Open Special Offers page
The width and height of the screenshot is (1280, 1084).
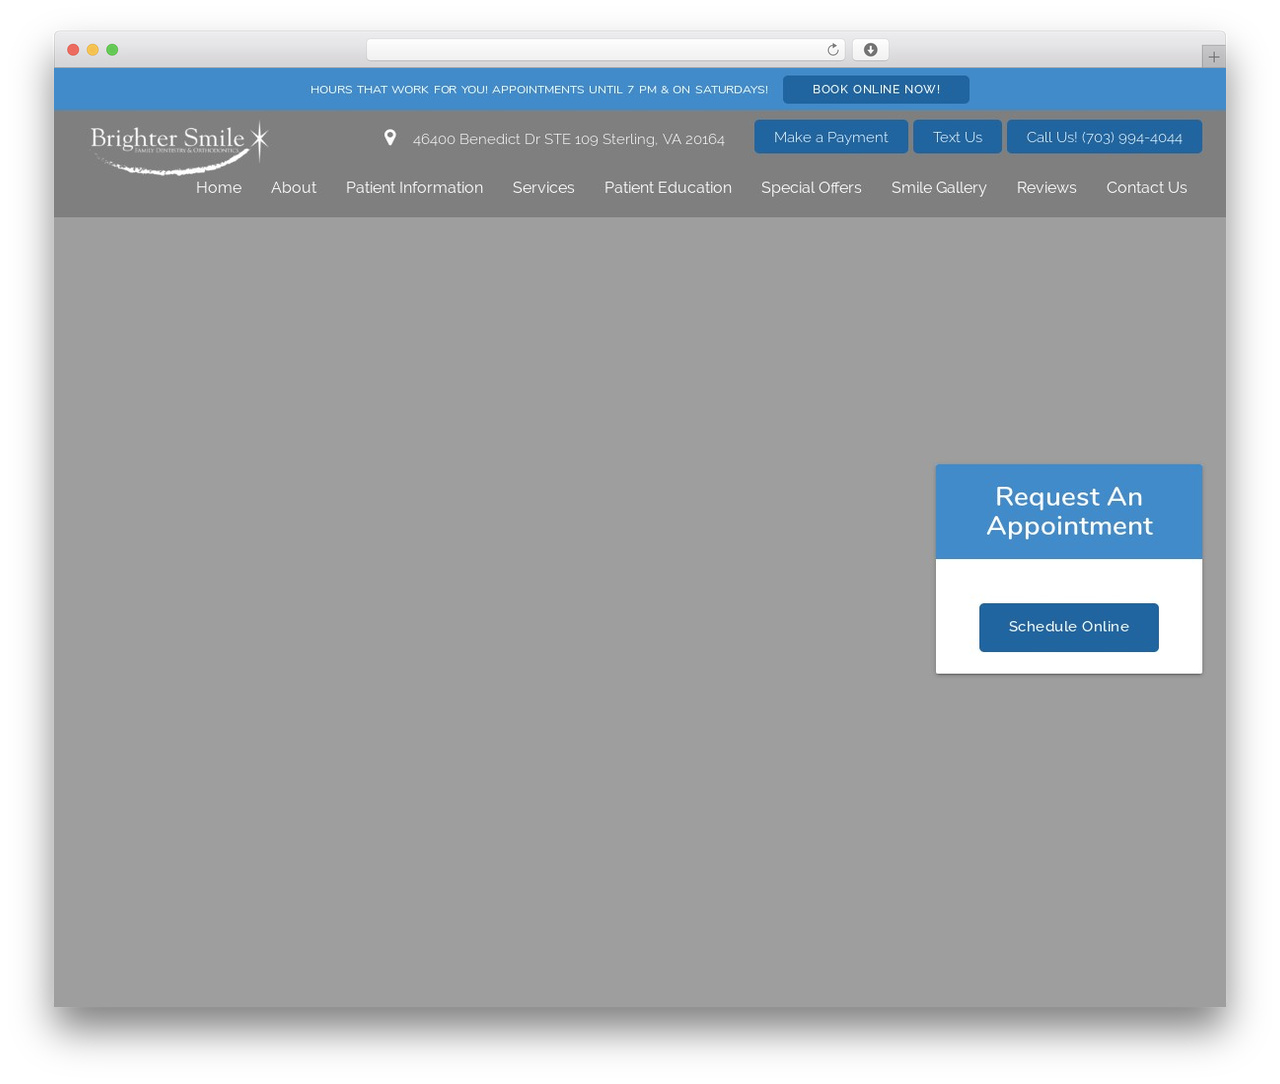[x=811, y=187]
